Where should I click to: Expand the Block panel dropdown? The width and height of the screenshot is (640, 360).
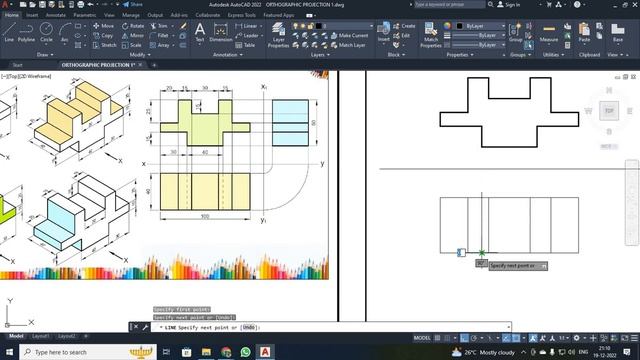click(396, 54)
